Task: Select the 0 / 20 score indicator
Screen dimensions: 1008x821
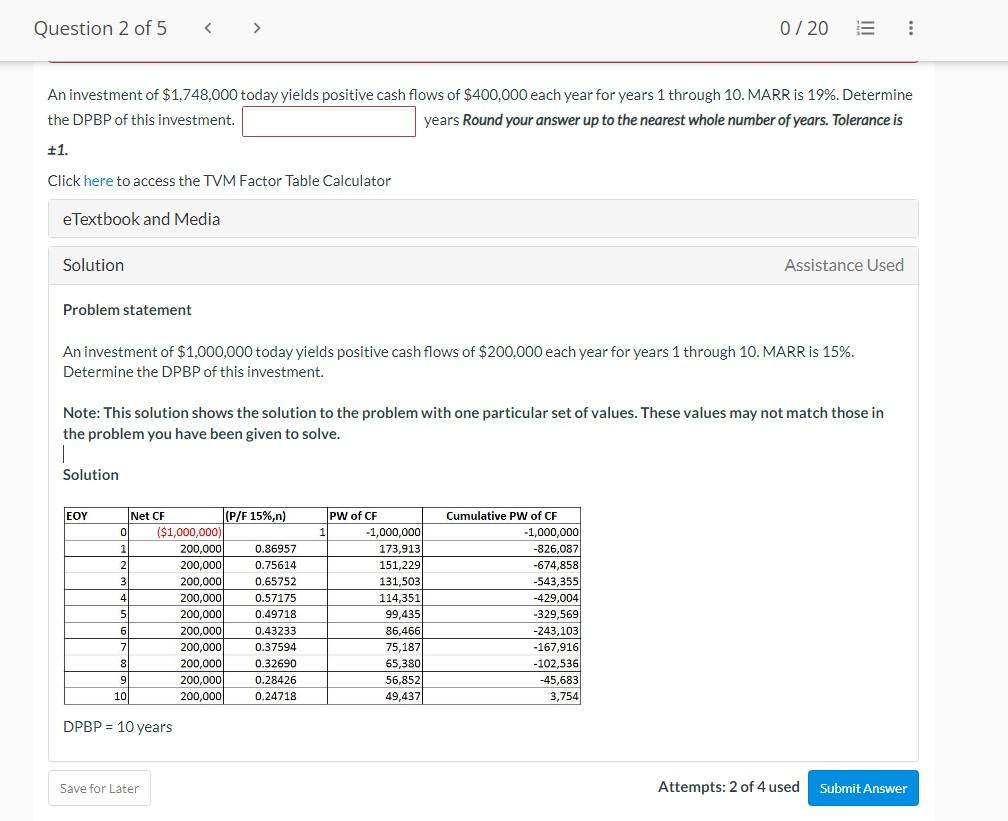Action: 804,28
